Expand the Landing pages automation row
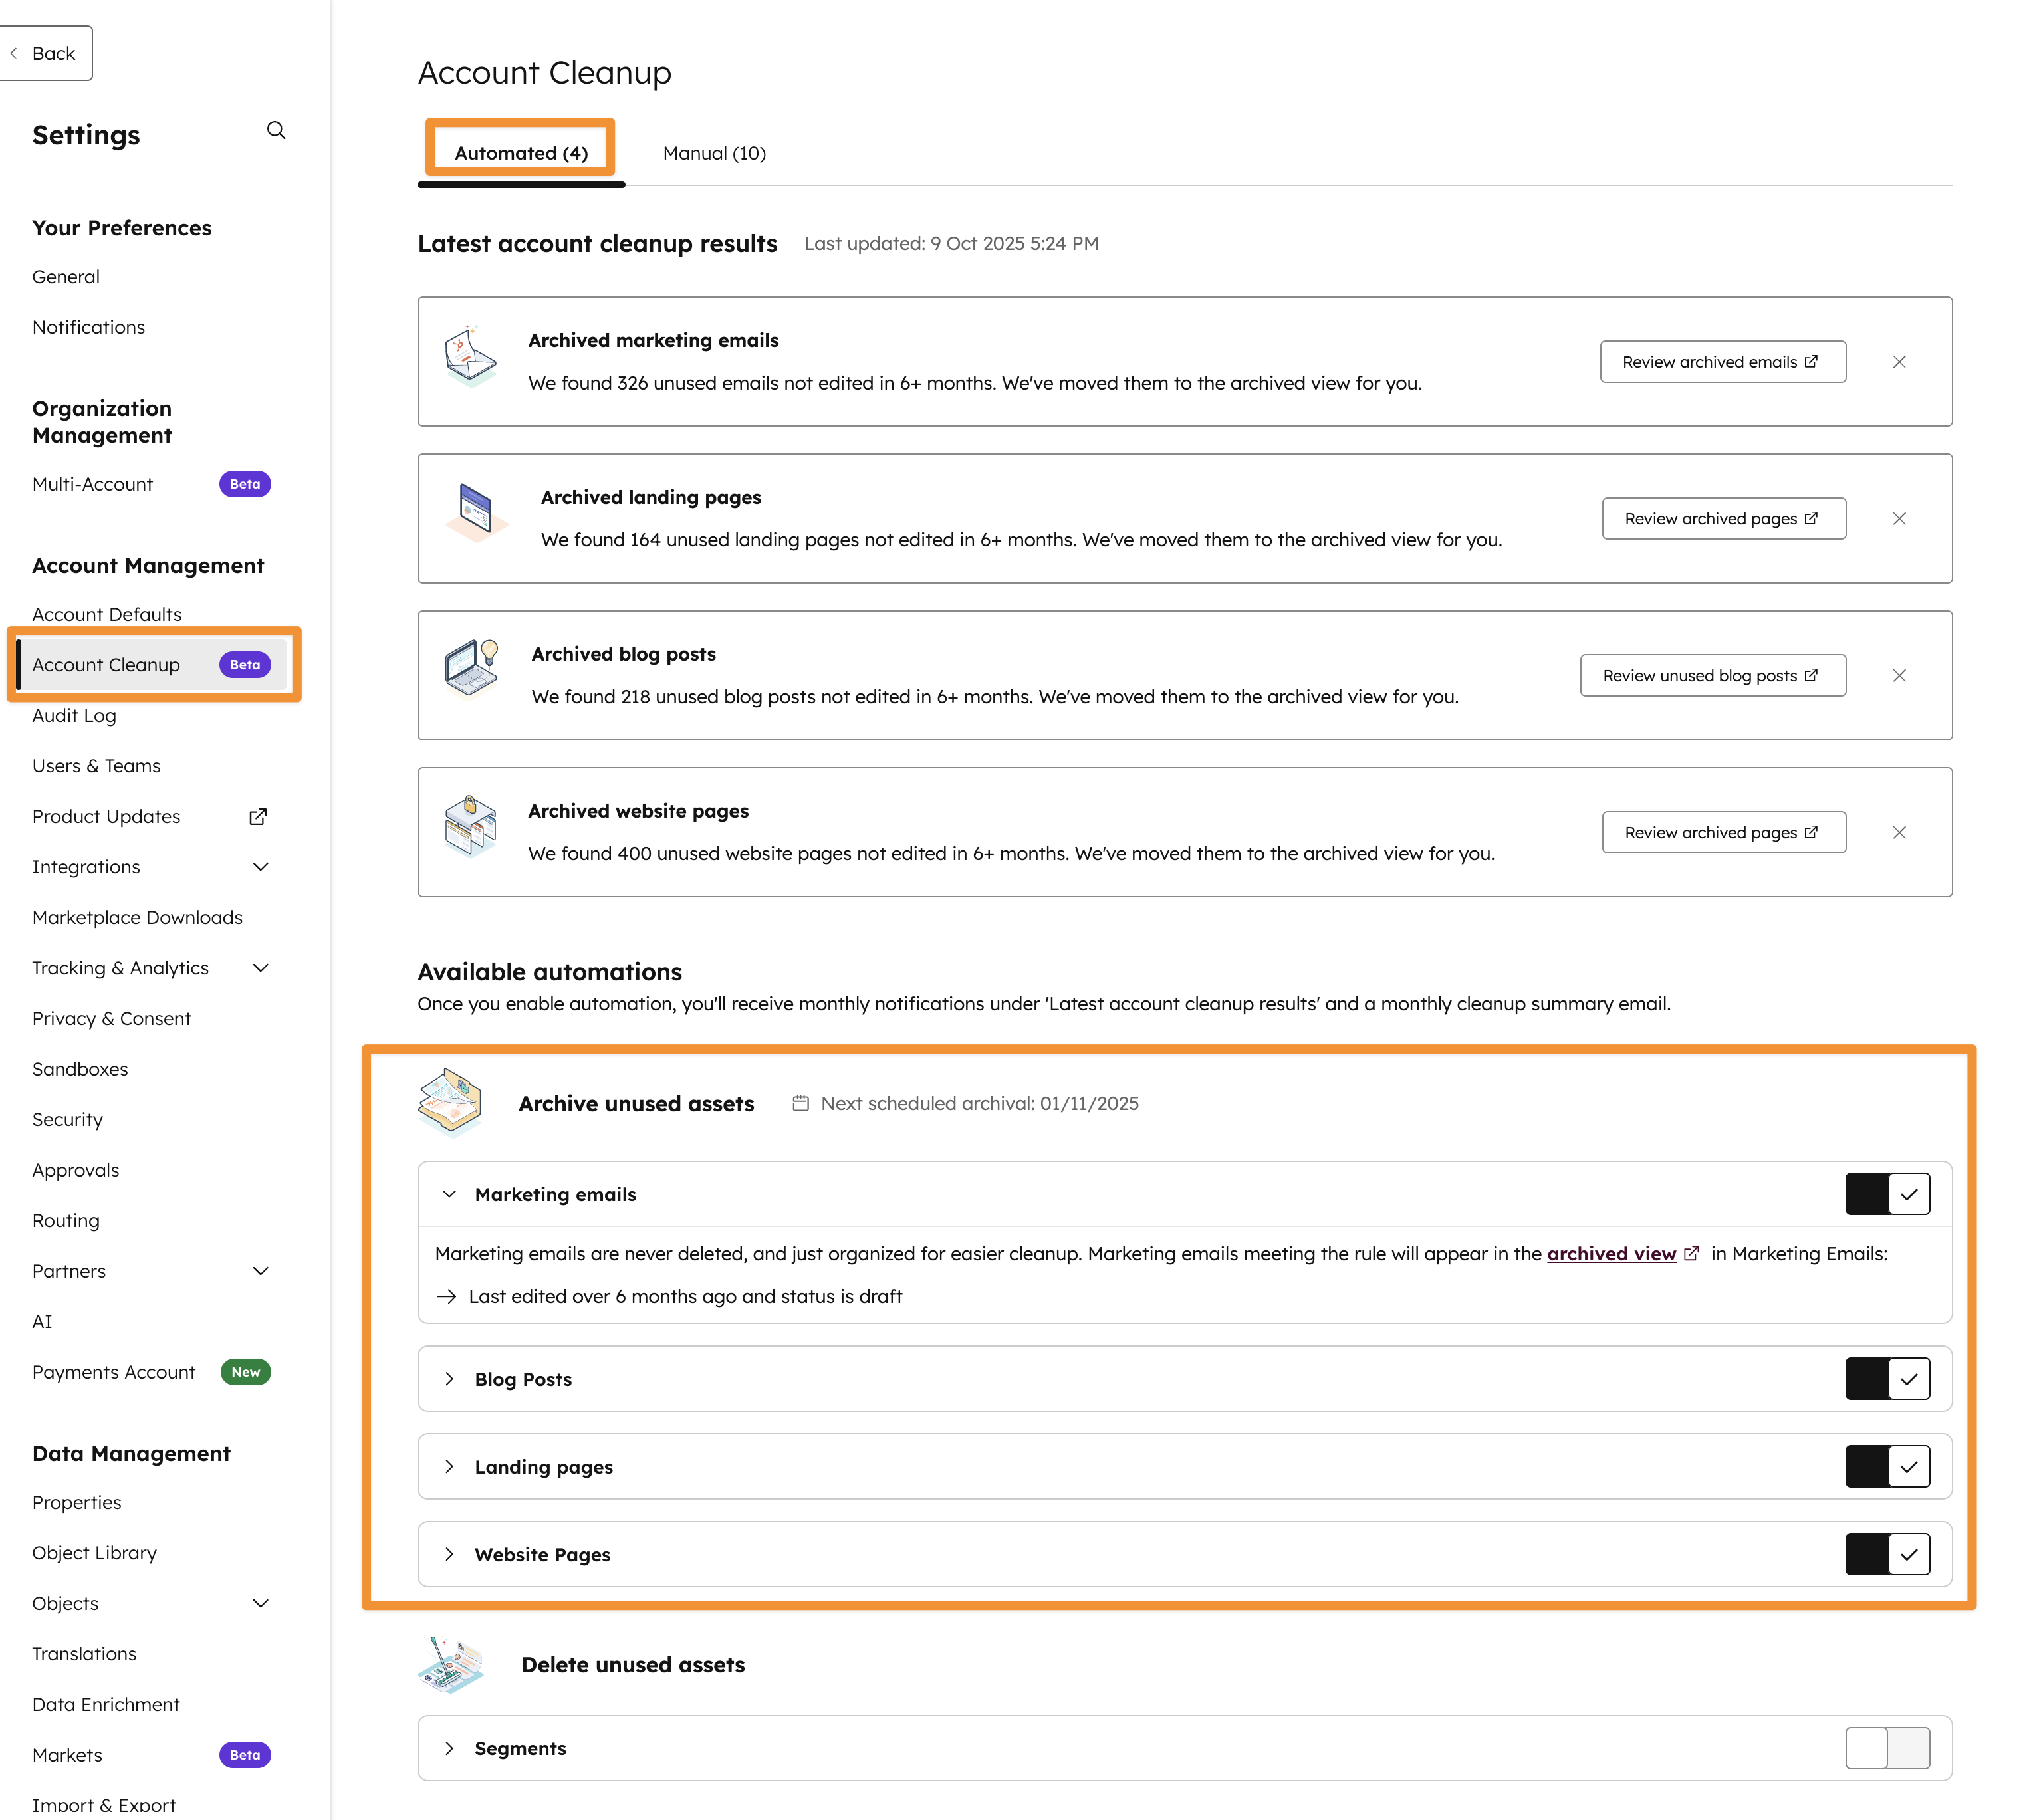This screenshot has width=2033, height=1820. coord(449,1467)
